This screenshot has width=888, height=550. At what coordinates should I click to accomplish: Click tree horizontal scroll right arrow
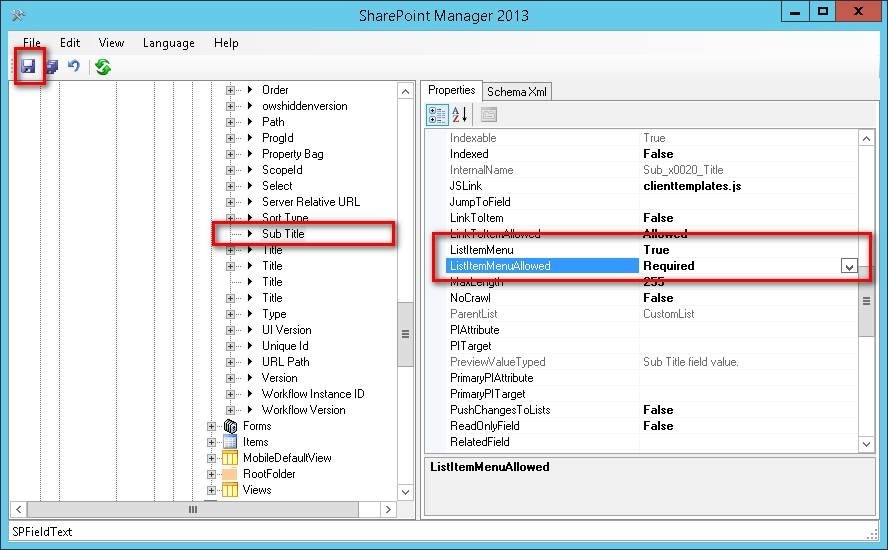tap(388, 509)
